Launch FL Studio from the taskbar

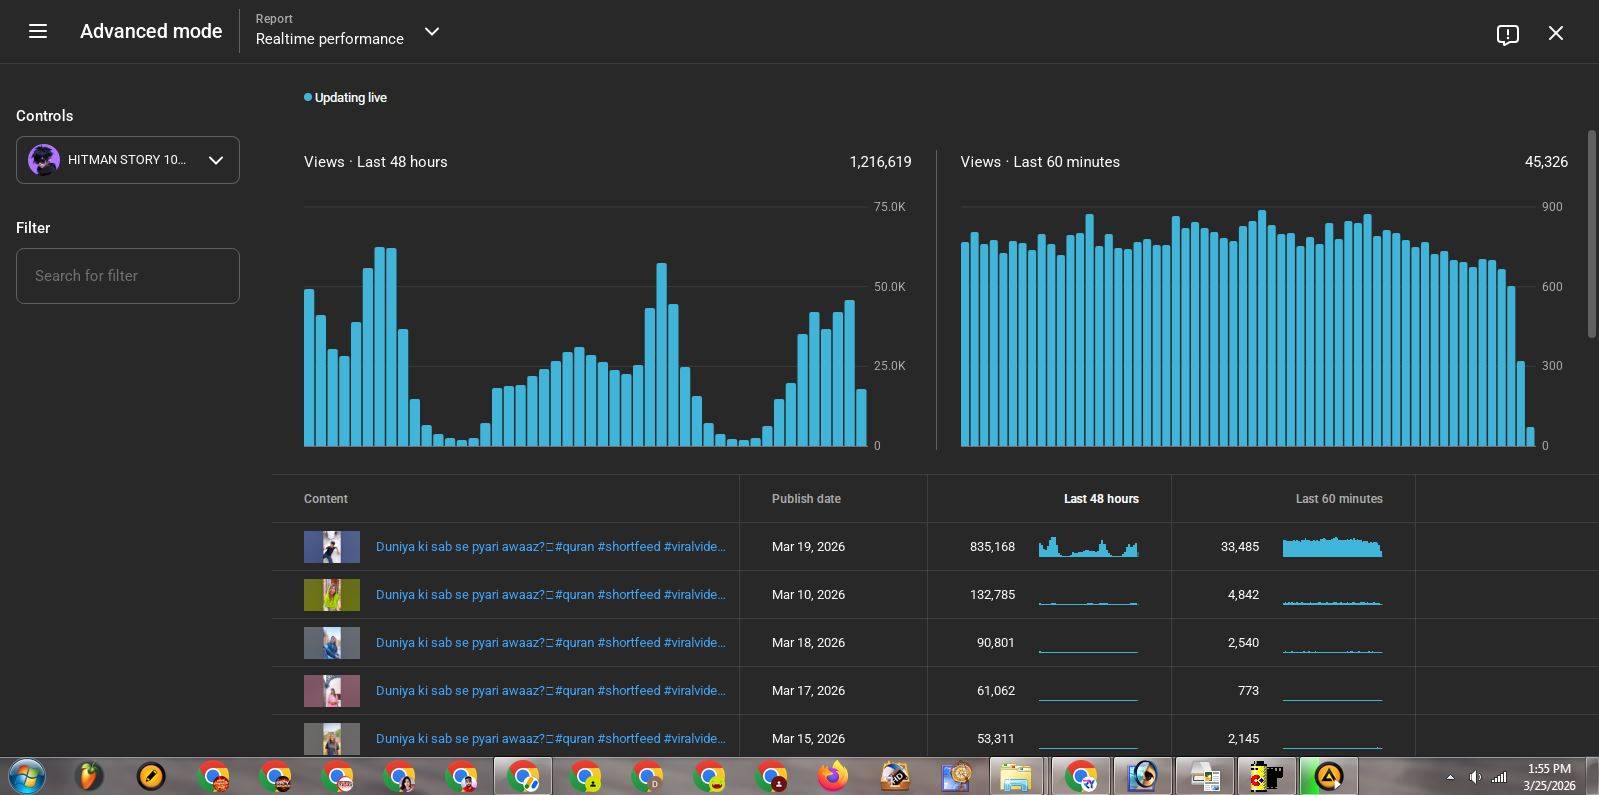(89, 776)
